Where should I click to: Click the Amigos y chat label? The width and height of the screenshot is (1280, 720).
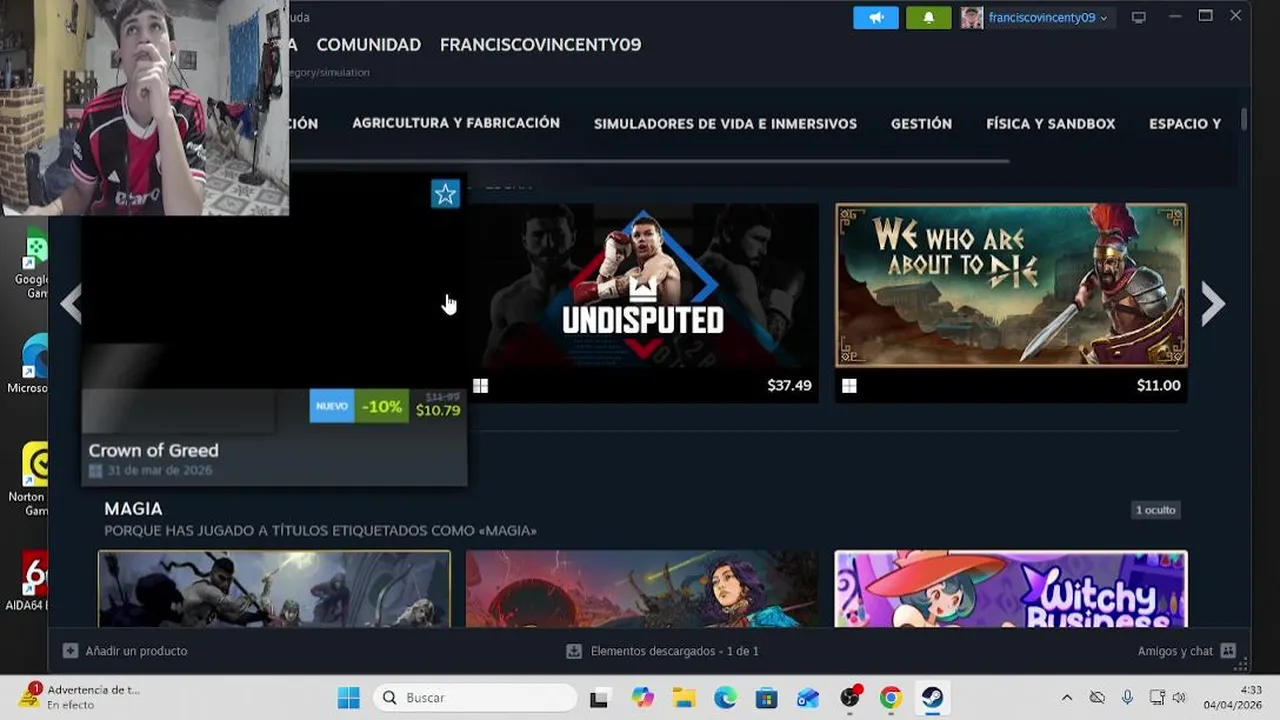pos(1175,651)
